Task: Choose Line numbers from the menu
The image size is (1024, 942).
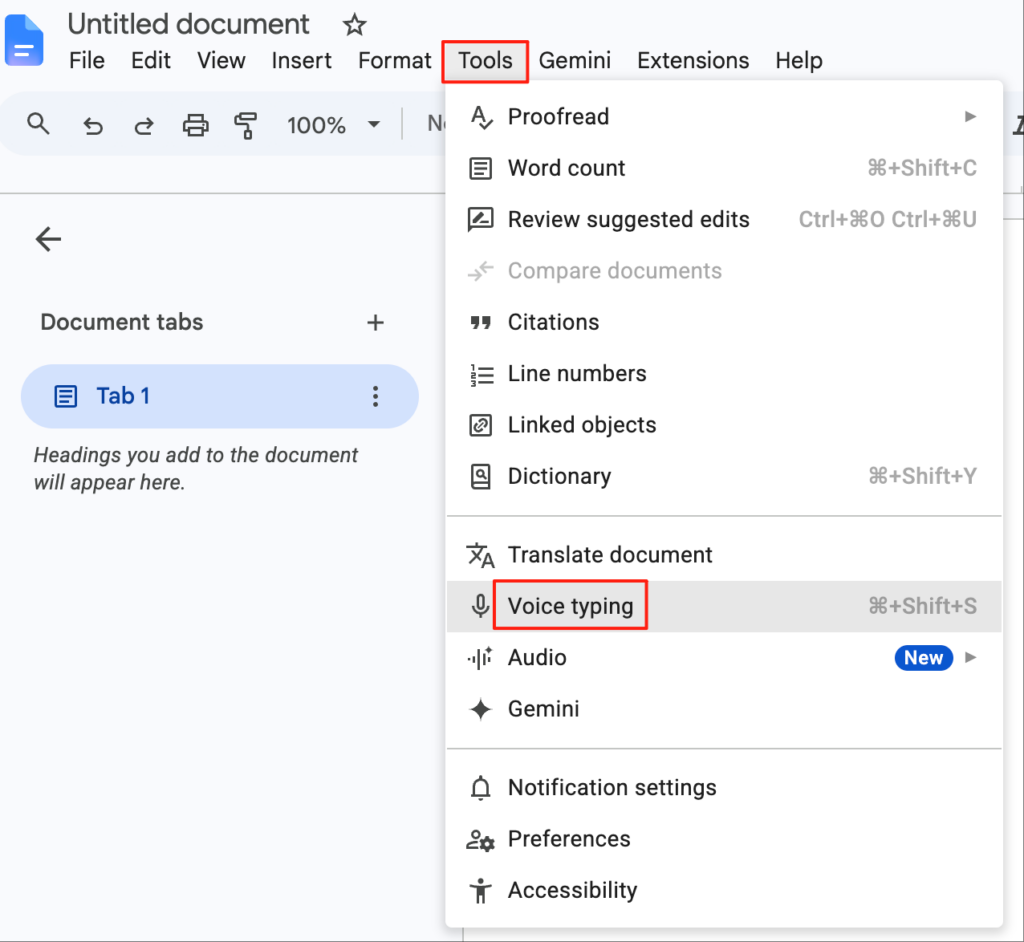Action: [x=724, y=374]
